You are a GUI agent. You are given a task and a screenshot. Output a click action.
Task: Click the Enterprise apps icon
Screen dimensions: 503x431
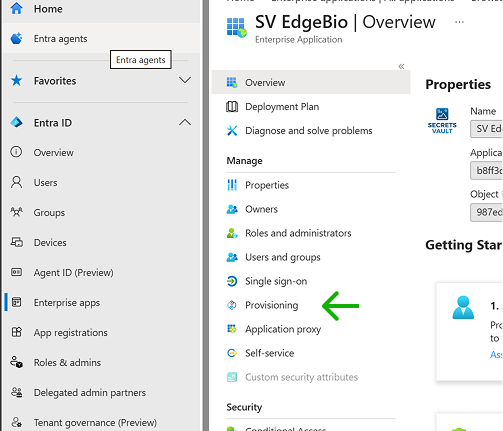point(16,302)
